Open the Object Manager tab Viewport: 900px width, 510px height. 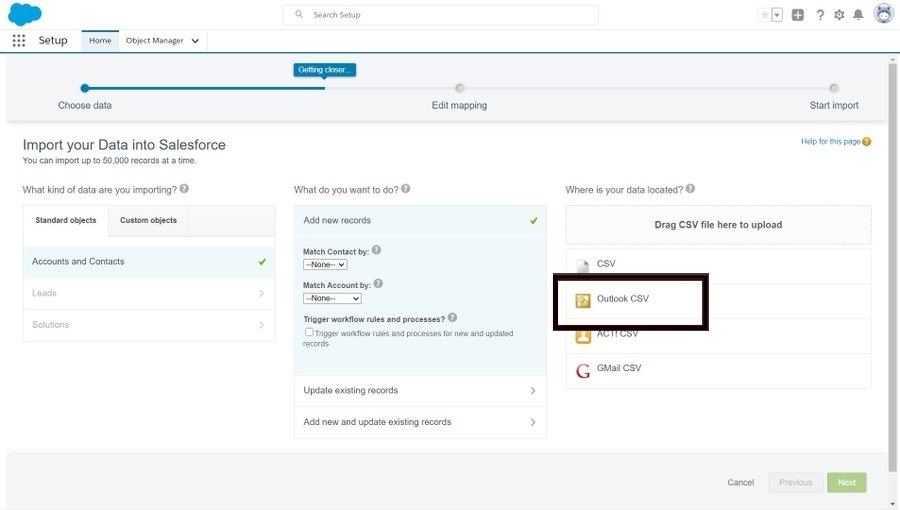pyautogui.click(x=154, y=40)
